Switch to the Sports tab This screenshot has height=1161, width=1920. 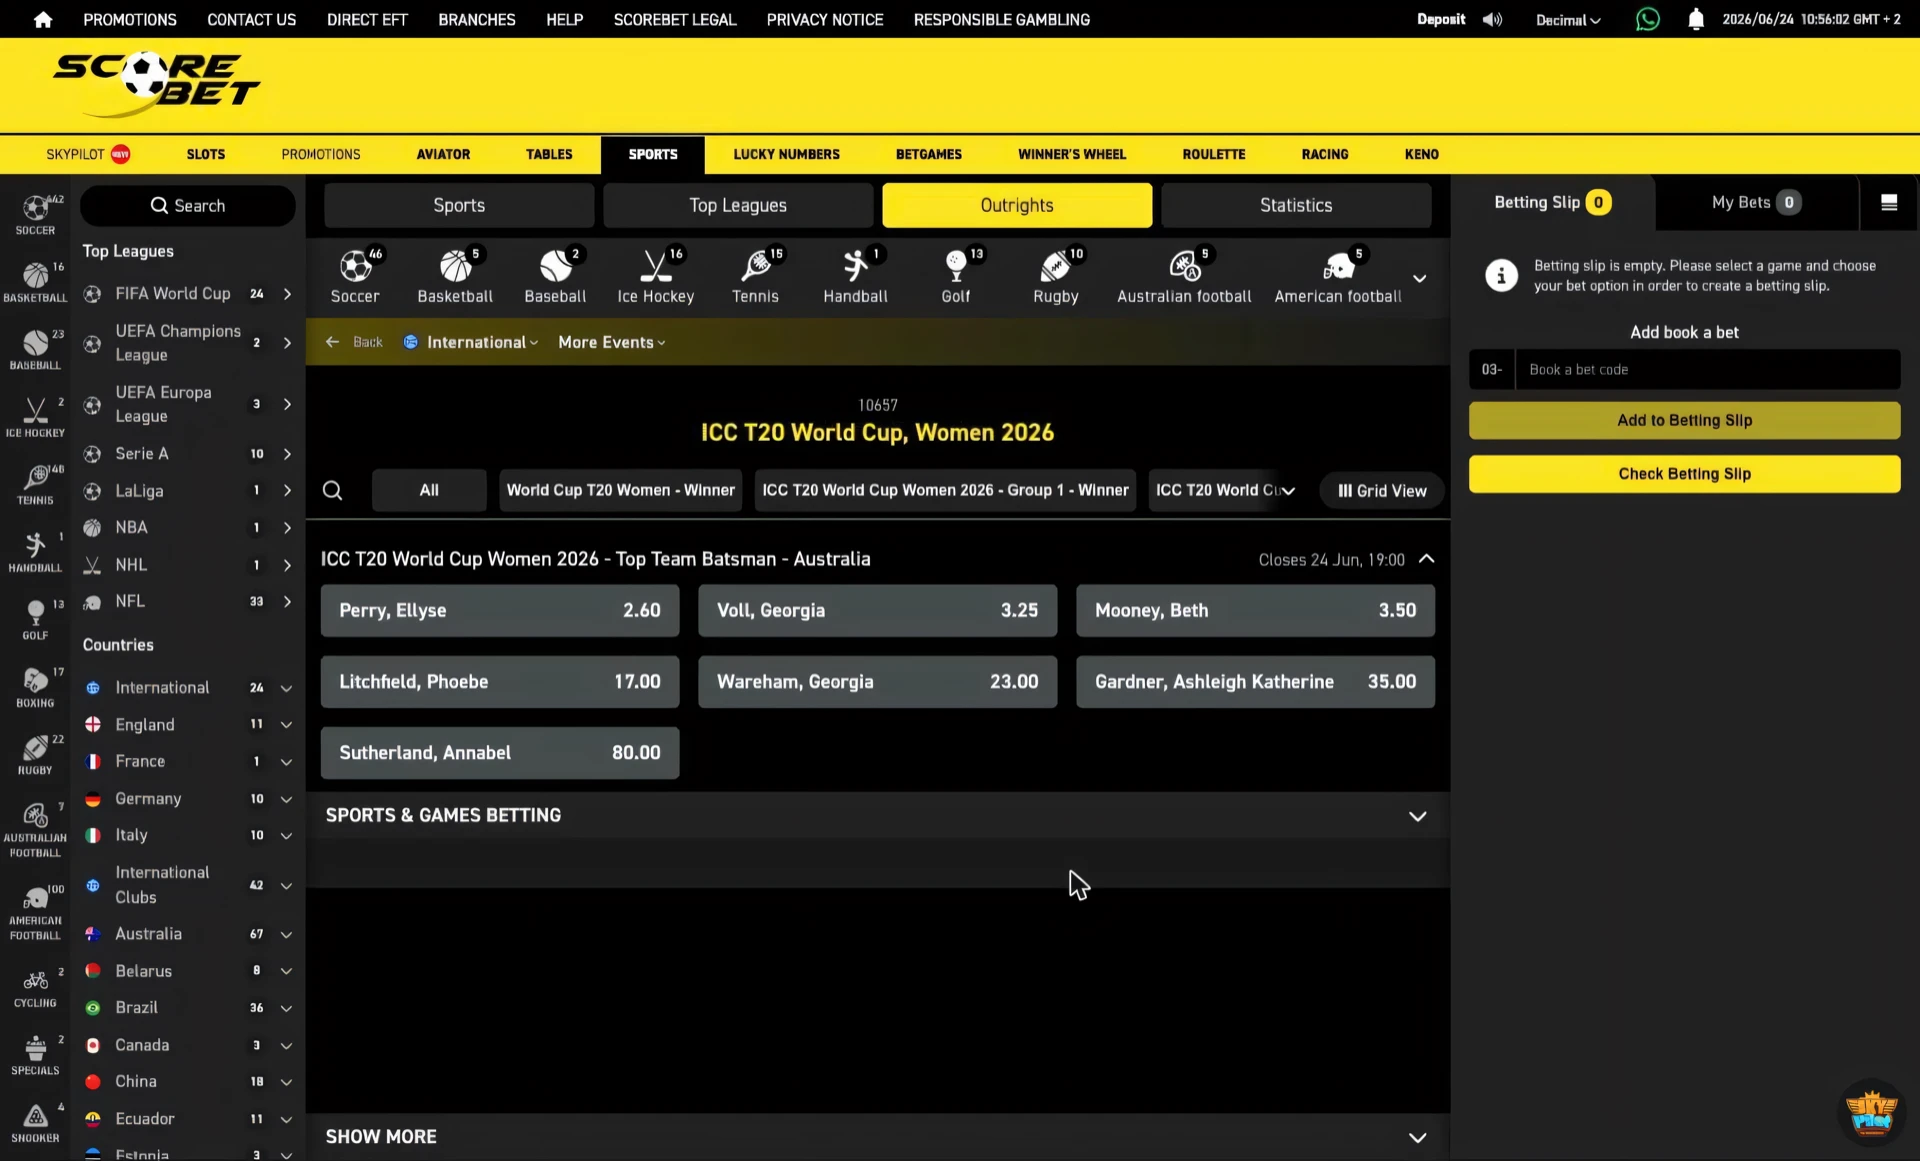(459, 205)
